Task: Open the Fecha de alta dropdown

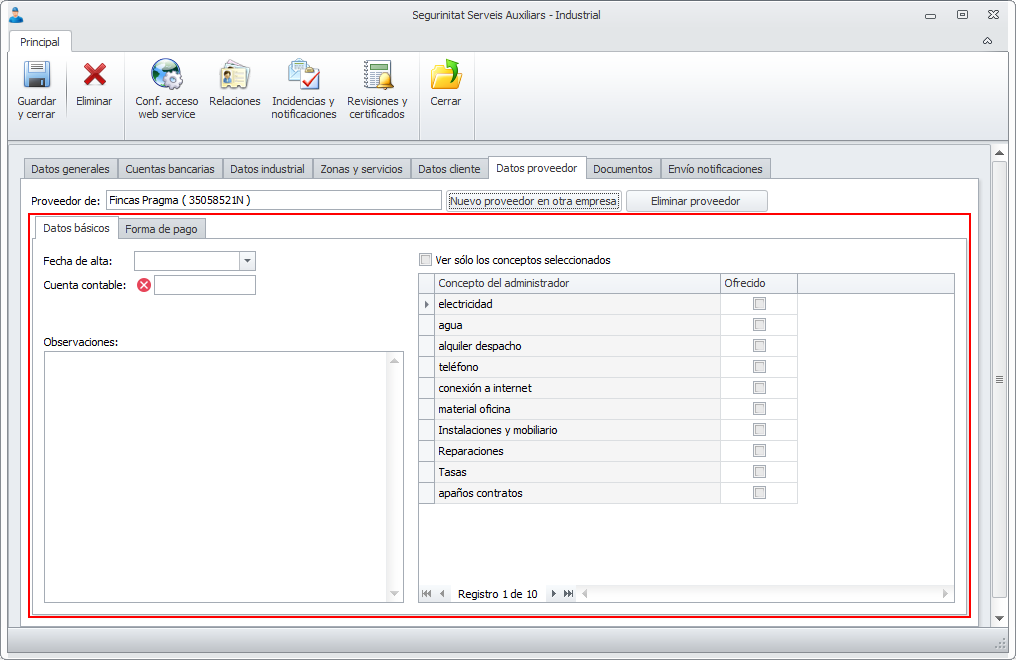Action: (247, 261)
